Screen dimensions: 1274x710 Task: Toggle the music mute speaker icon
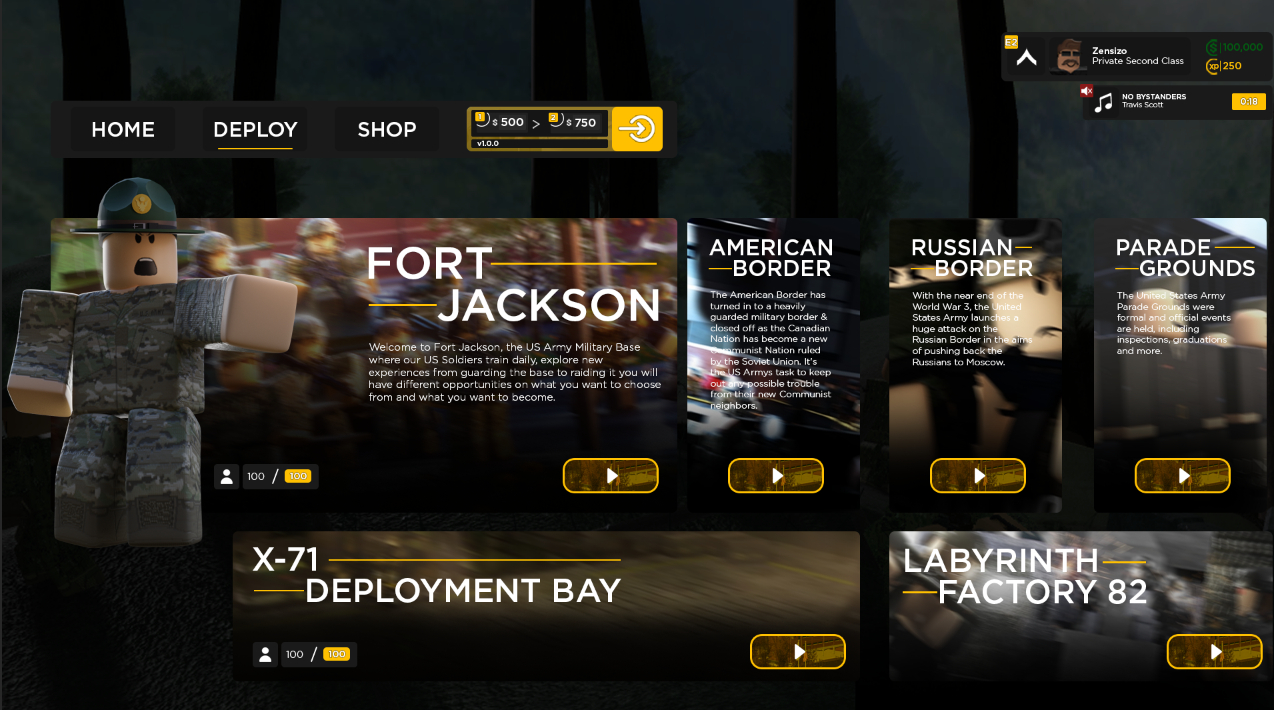coord(1087,91)
